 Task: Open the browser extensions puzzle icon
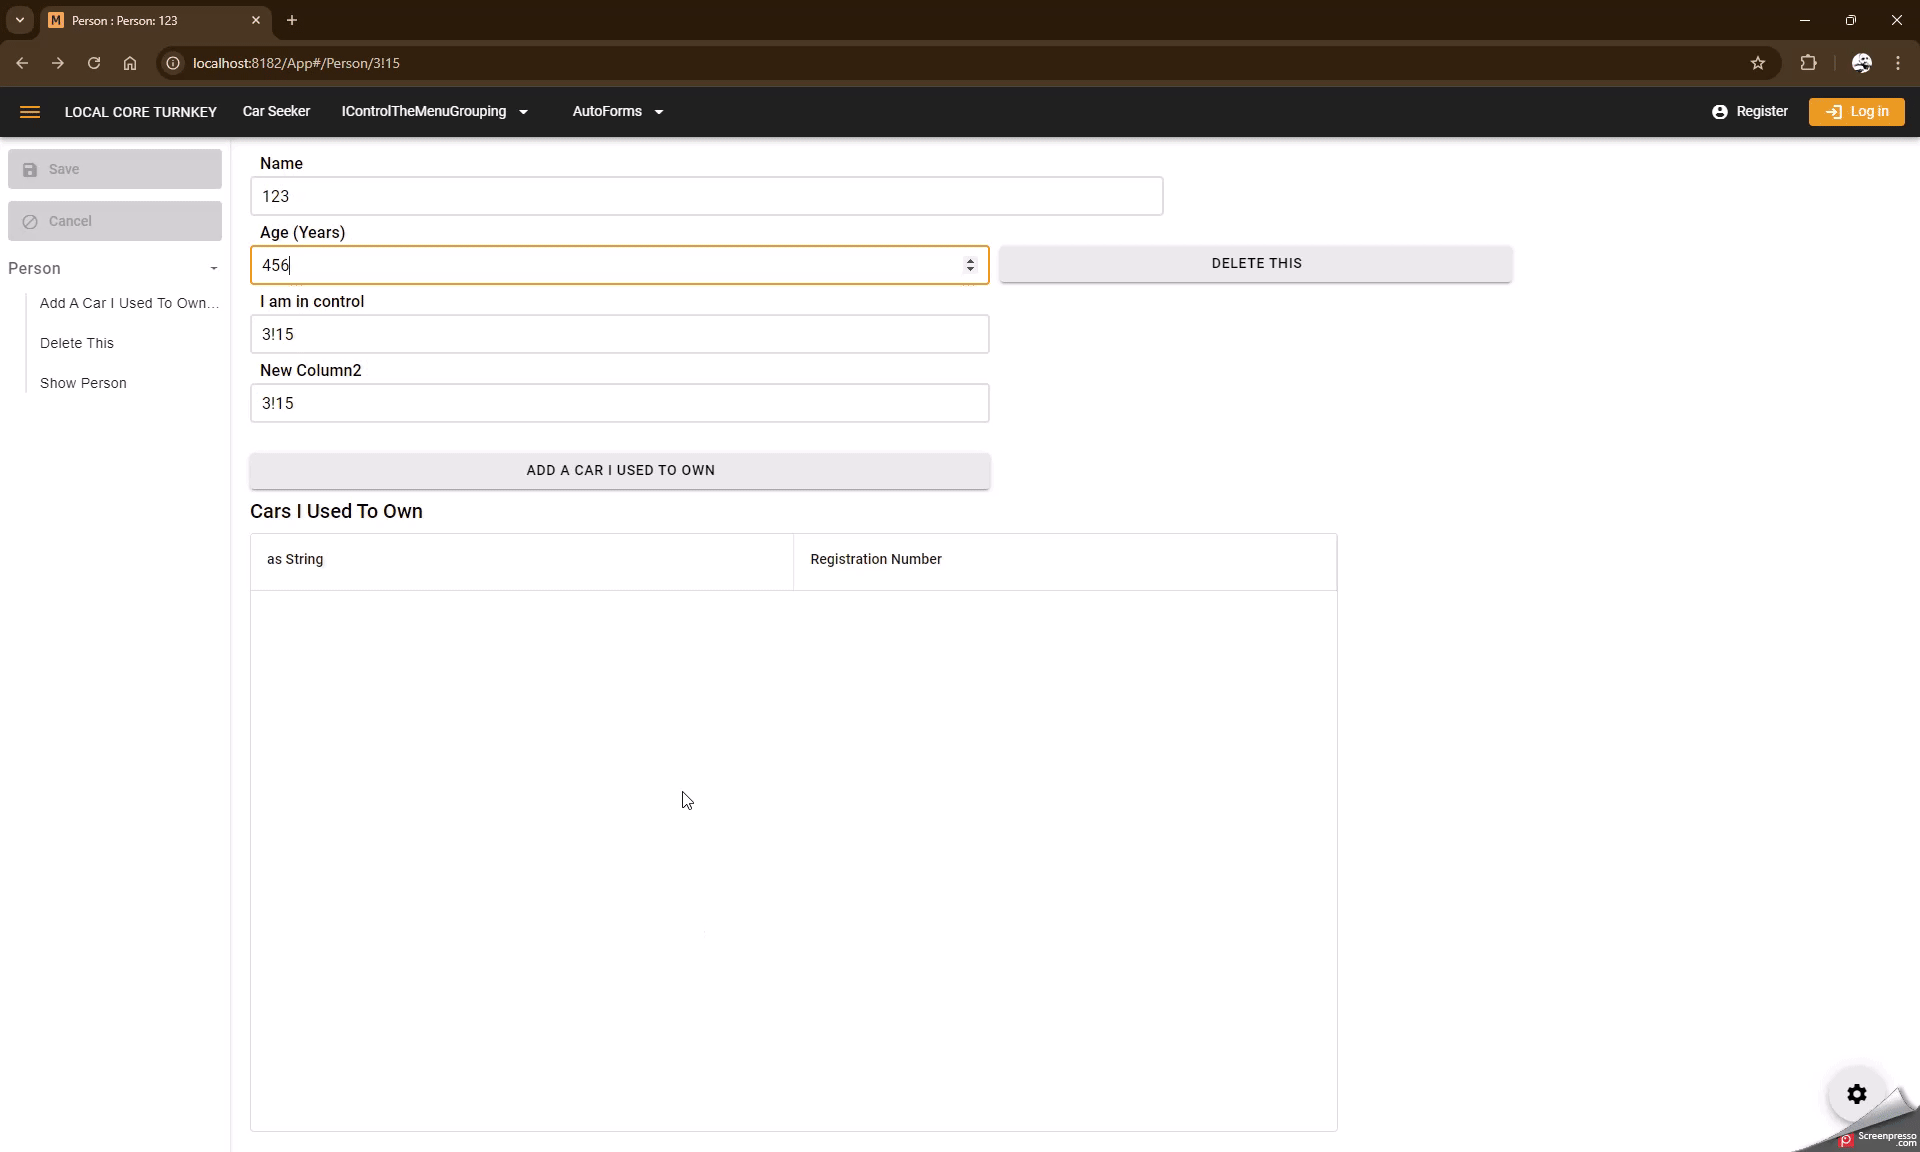[1808, 63]
